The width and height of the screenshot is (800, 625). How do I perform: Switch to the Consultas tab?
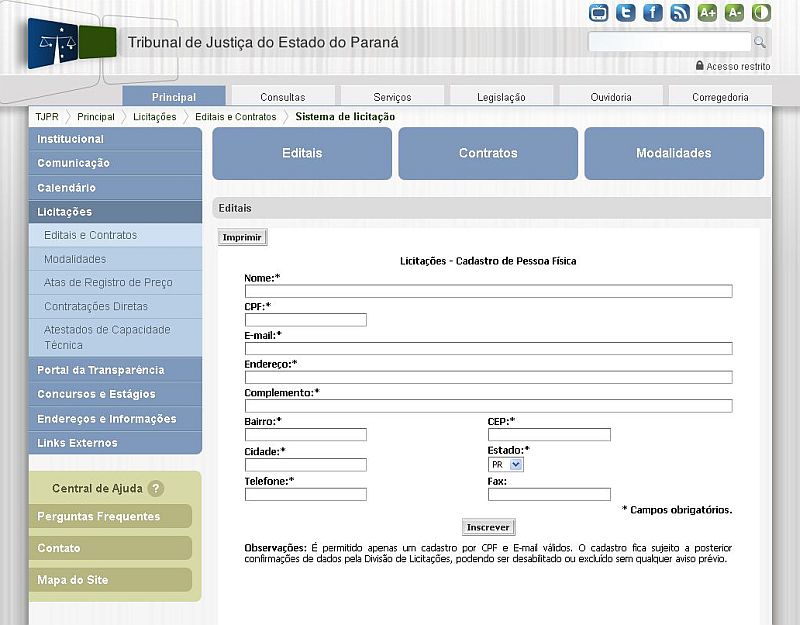point(284,96)
